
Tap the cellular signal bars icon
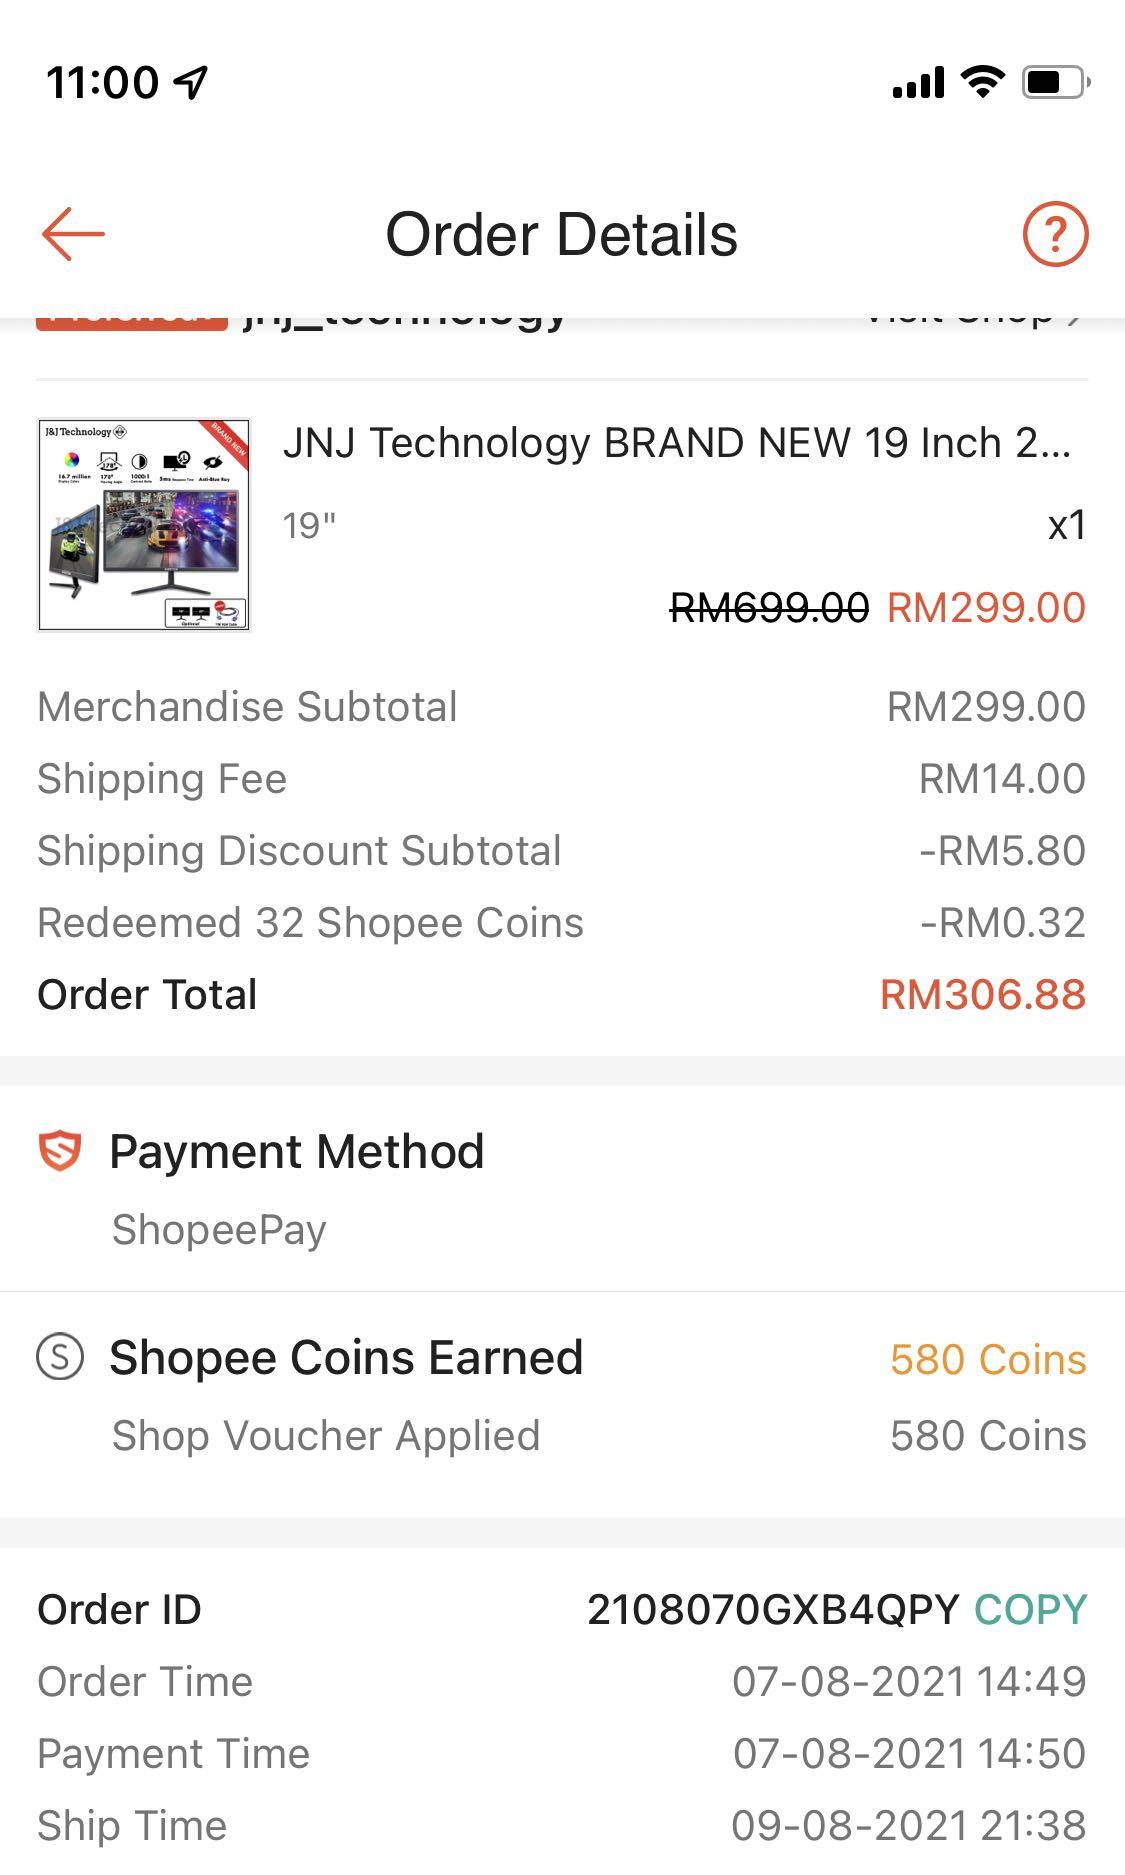pos(918,82)
